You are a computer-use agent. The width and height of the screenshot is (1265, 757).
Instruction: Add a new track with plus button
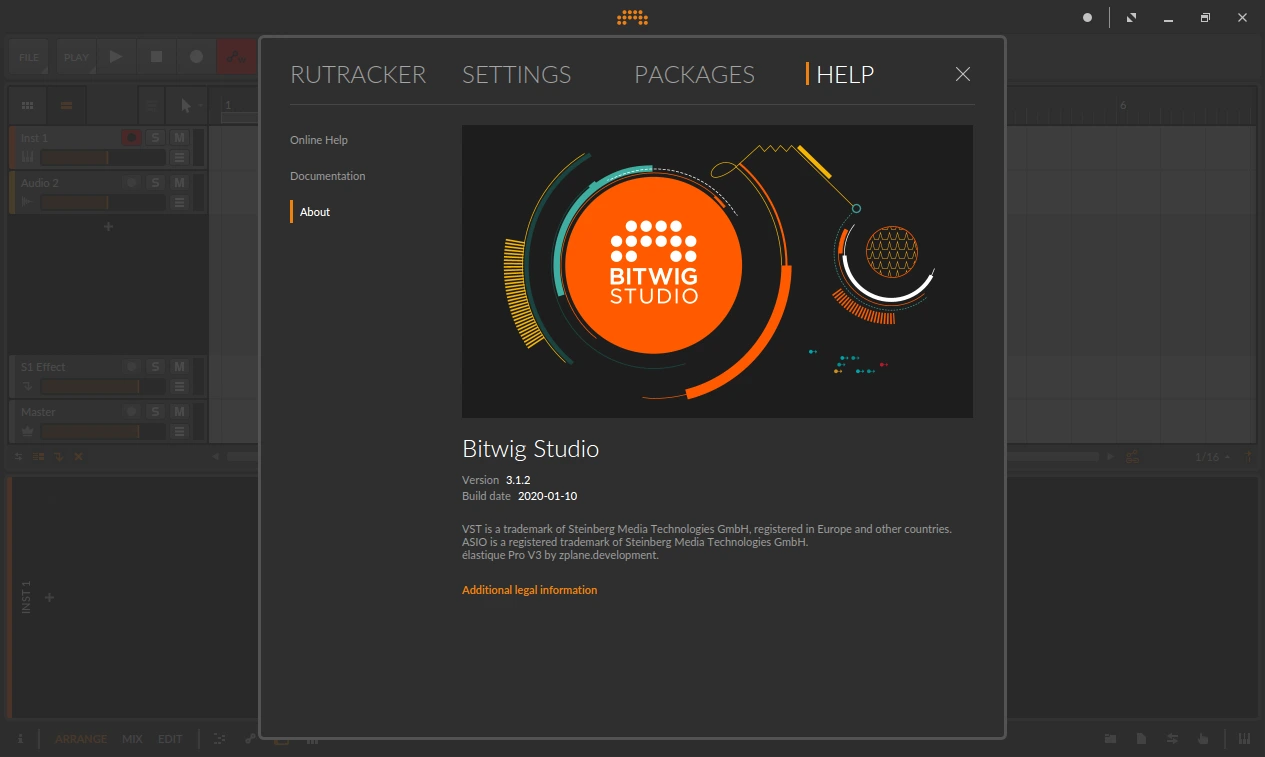point(109,227)
